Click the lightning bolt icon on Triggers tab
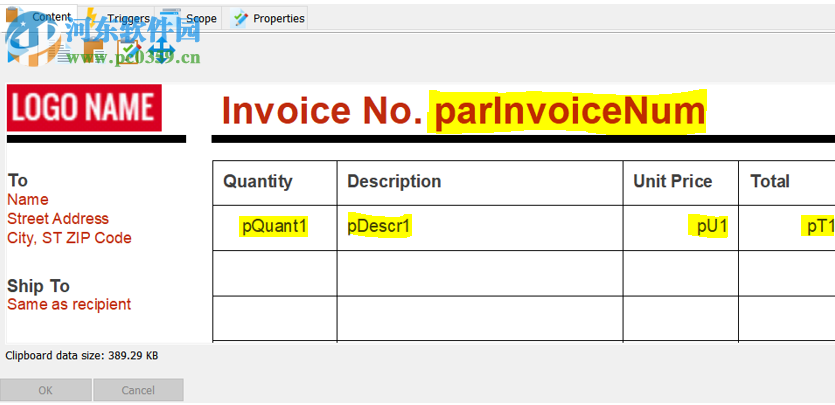835x405 pixels. pyautogui.click(x=91, y=18)
